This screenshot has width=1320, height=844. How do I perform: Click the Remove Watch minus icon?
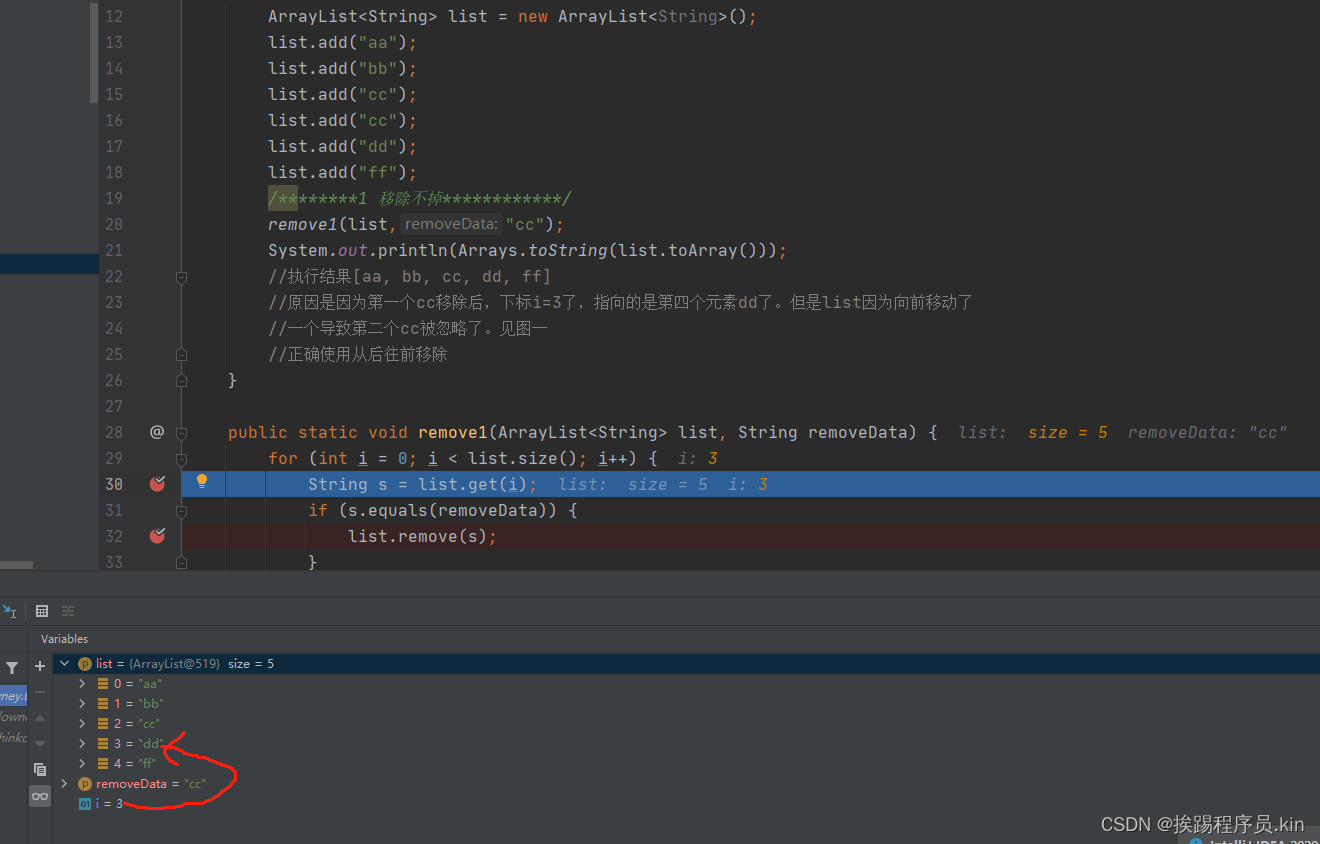[x=40, y=692]
